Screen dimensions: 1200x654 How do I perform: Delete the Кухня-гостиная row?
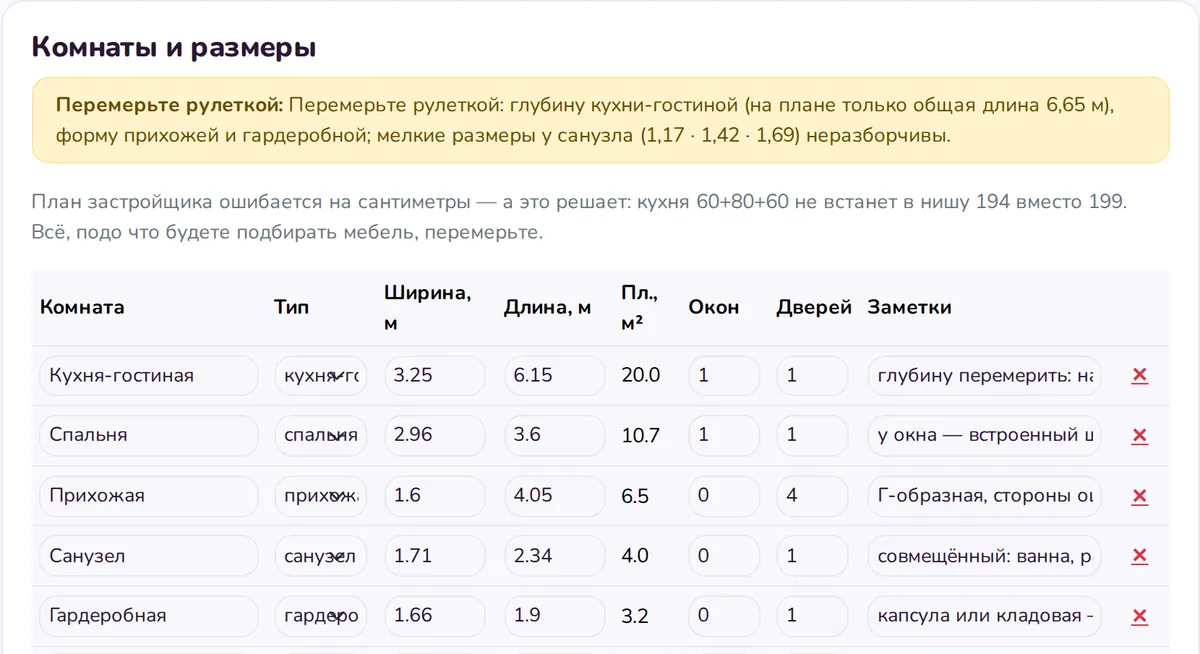pyautogui.click(x=1139, y=376)
